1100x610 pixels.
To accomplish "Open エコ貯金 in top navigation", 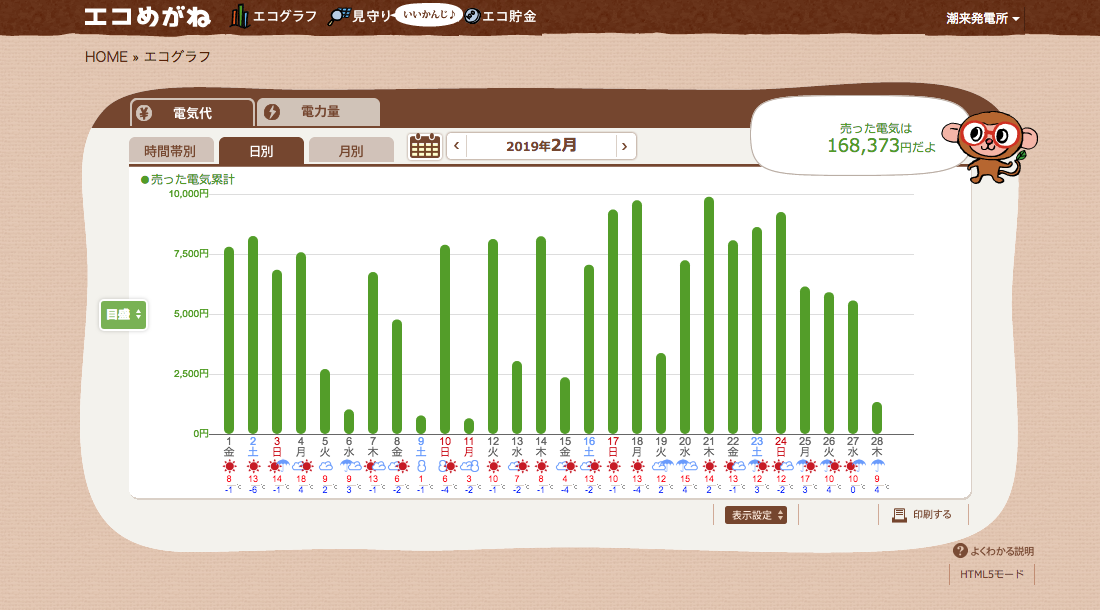I will (500, 16).
